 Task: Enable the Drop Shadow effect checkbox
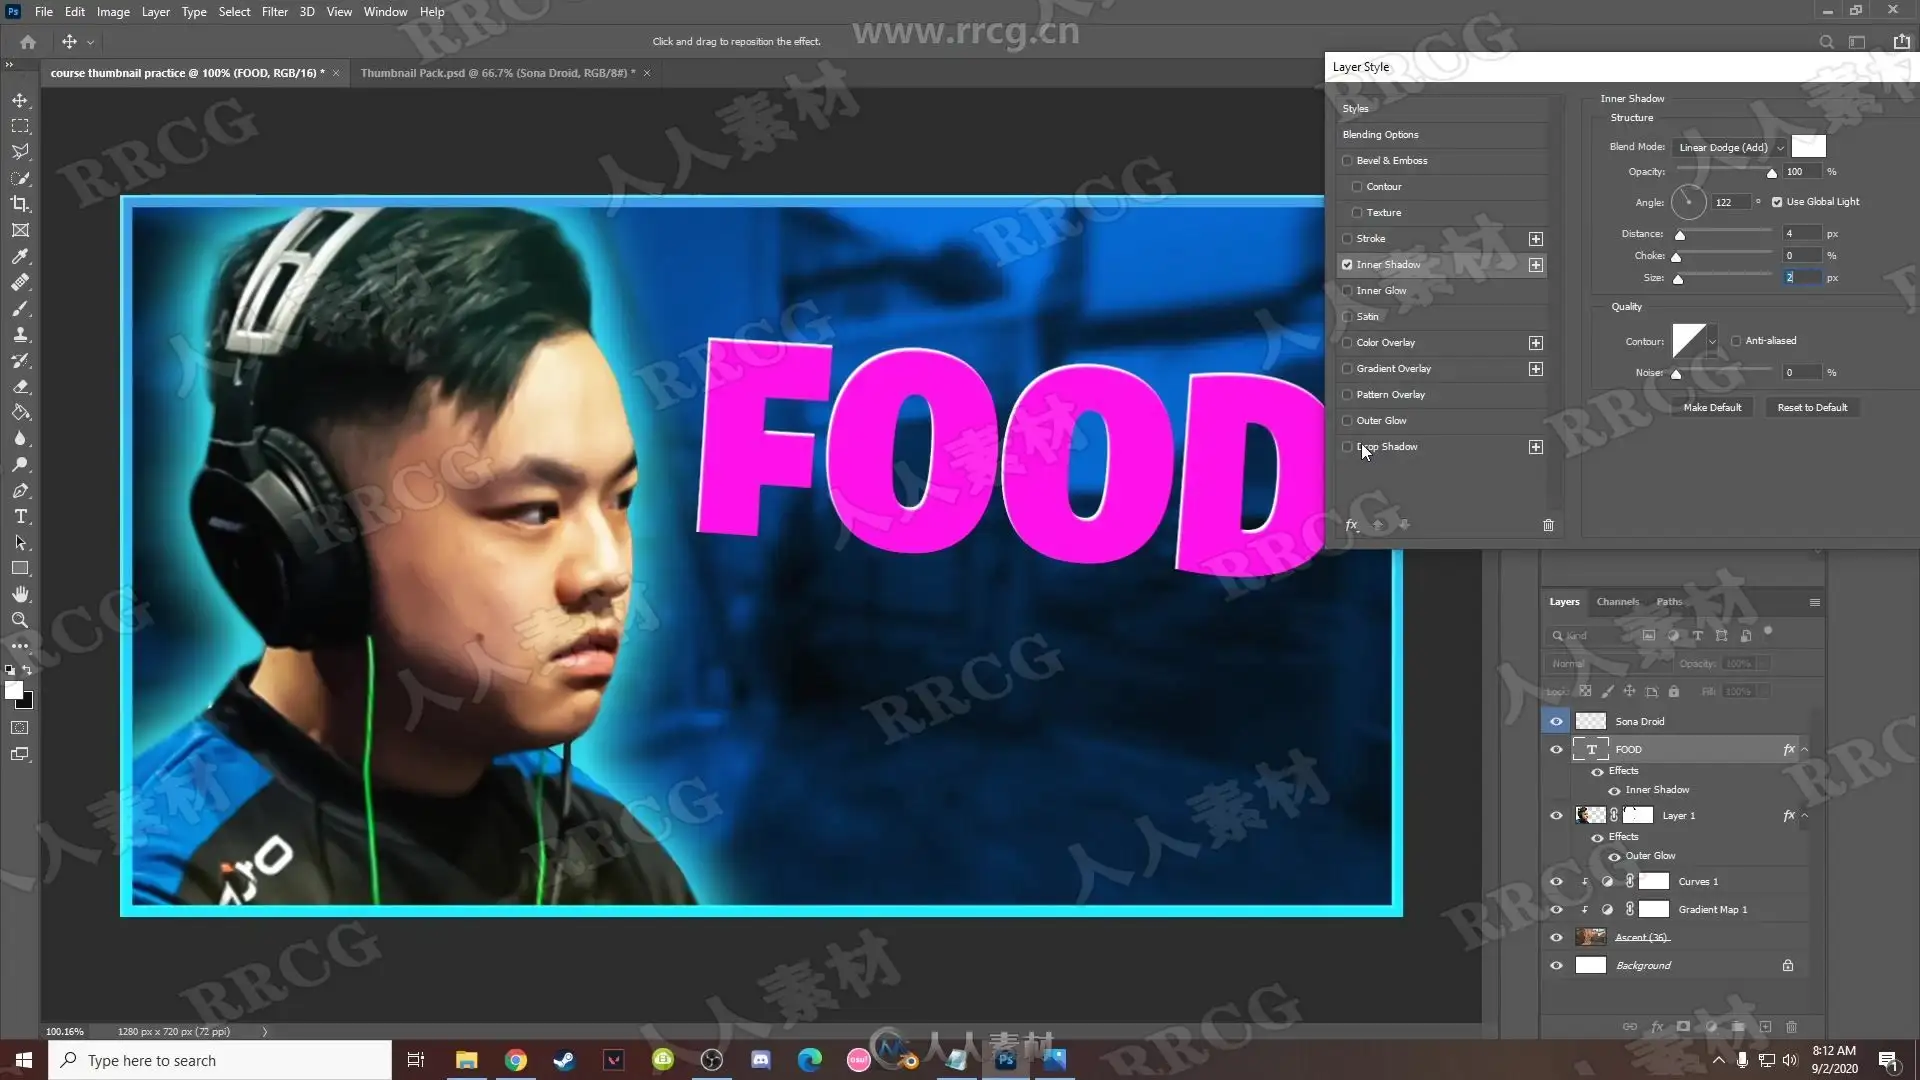(1347, 447)
